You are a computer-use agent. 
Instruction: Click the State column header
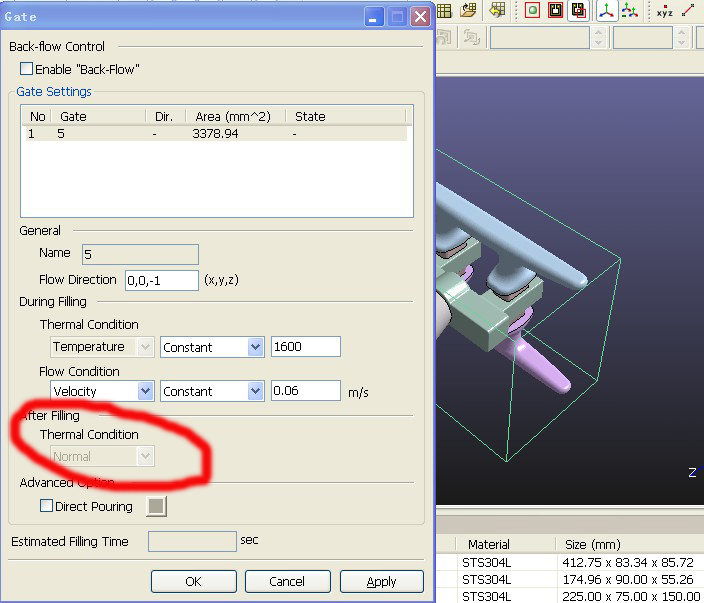[346, 116]
